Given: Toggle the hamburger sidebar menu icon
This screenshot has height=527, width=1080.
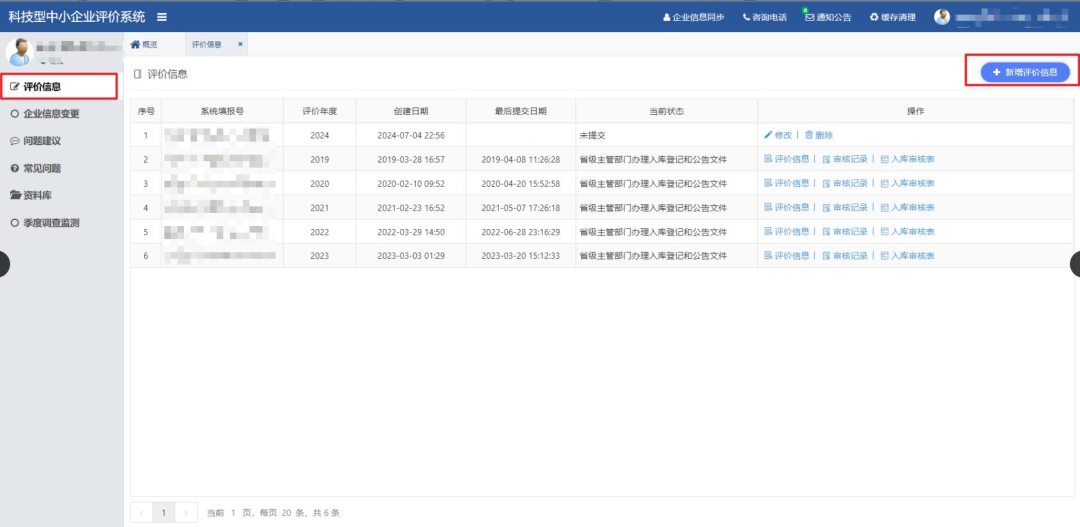Looking at the screenshot, I should pyautogui.click(x=162, y=17).
